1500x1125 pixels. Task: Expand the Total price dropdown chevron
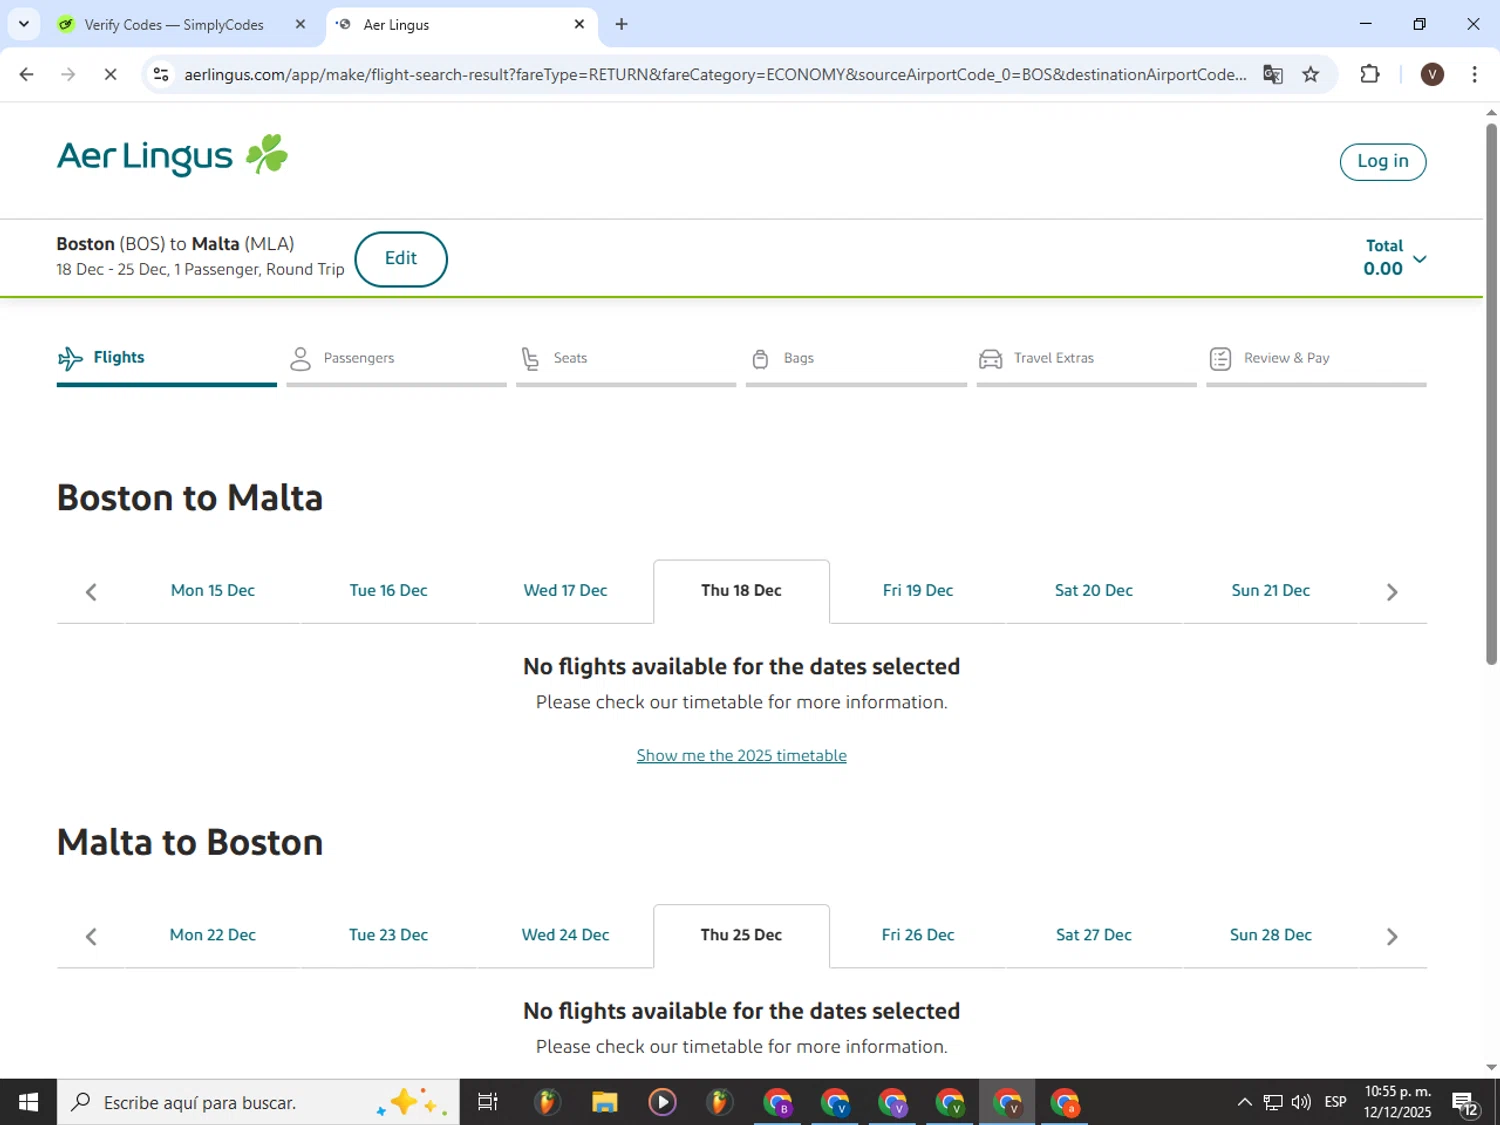(x=1419, y=259)
